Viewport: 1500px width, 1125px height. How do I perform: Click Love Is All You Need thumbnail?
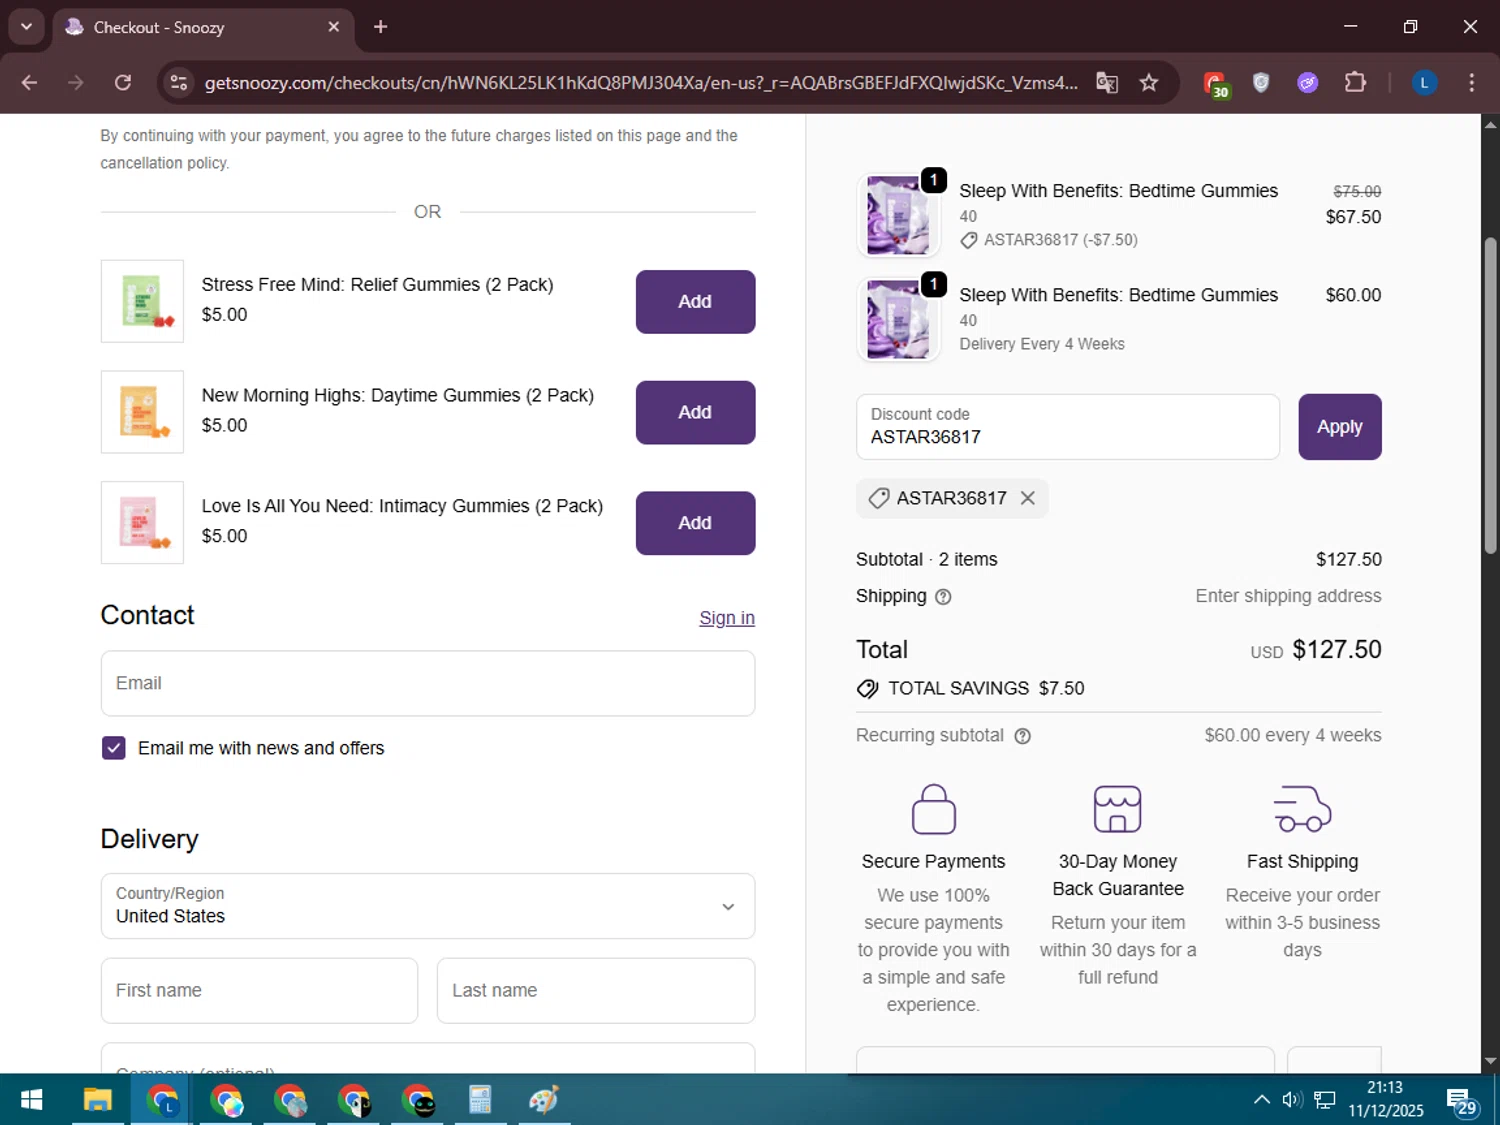142,522
